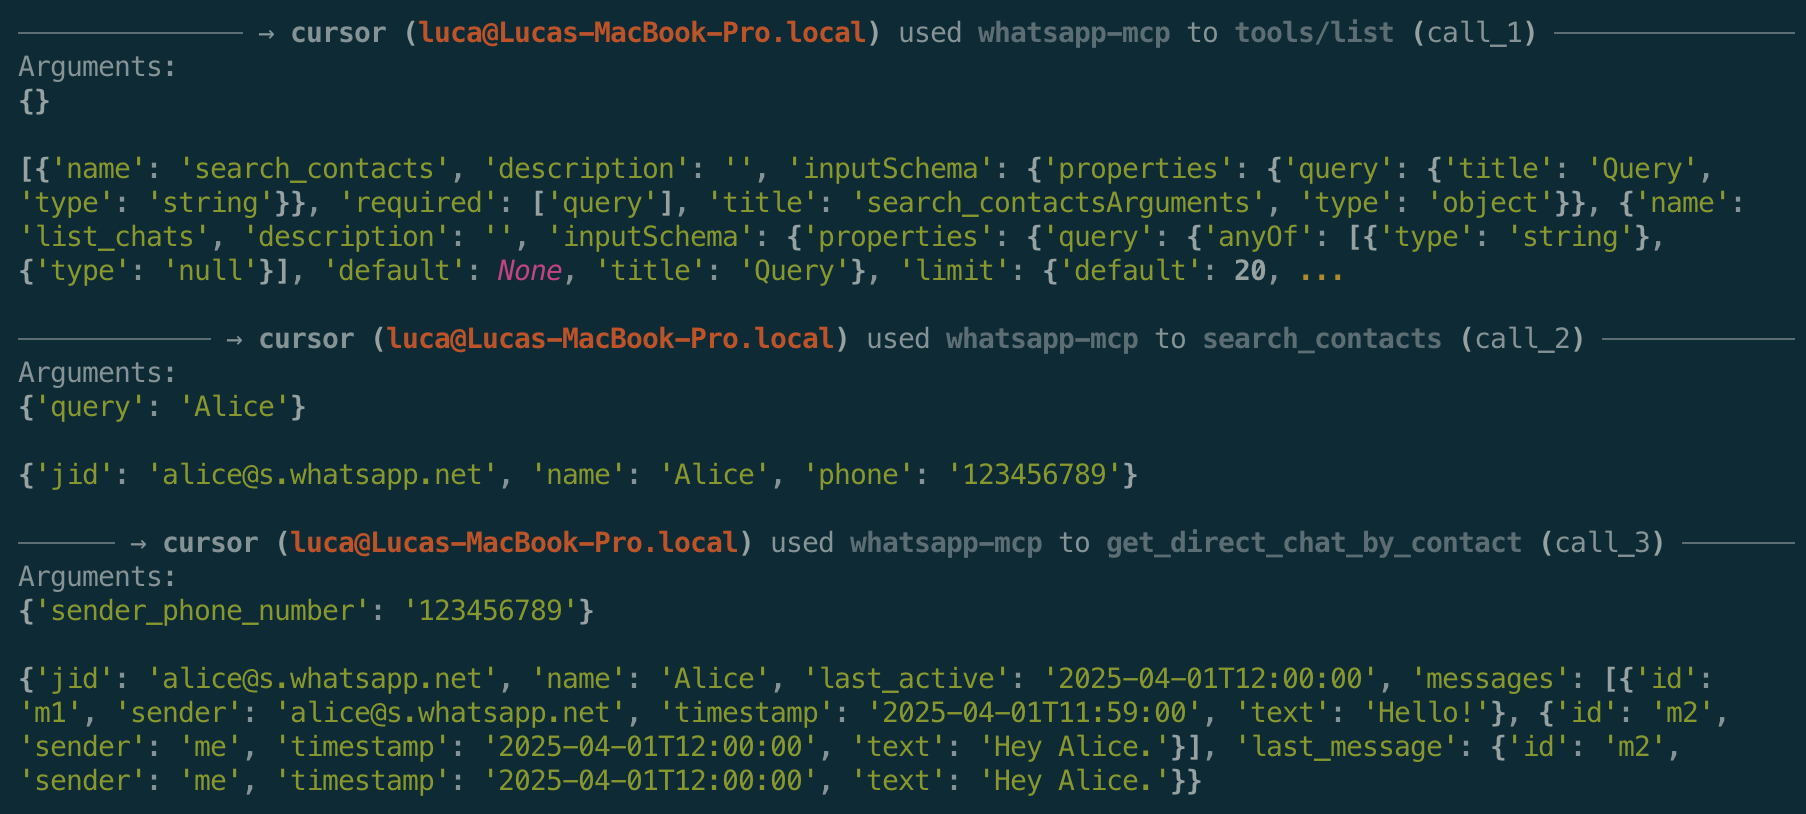Click the arrow icon before call_3 header
Image resolution: width=1806 pixels, height=814 pixels.
tap(138, 544)
